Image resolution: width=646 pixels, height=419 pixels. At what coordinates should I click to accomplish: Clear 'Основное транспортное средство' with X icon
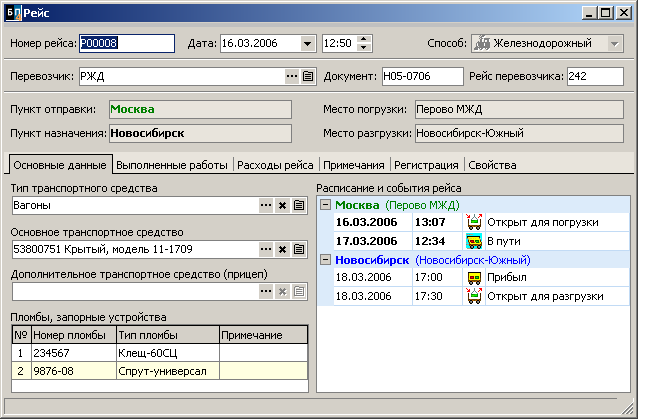[x=282, y=248]
